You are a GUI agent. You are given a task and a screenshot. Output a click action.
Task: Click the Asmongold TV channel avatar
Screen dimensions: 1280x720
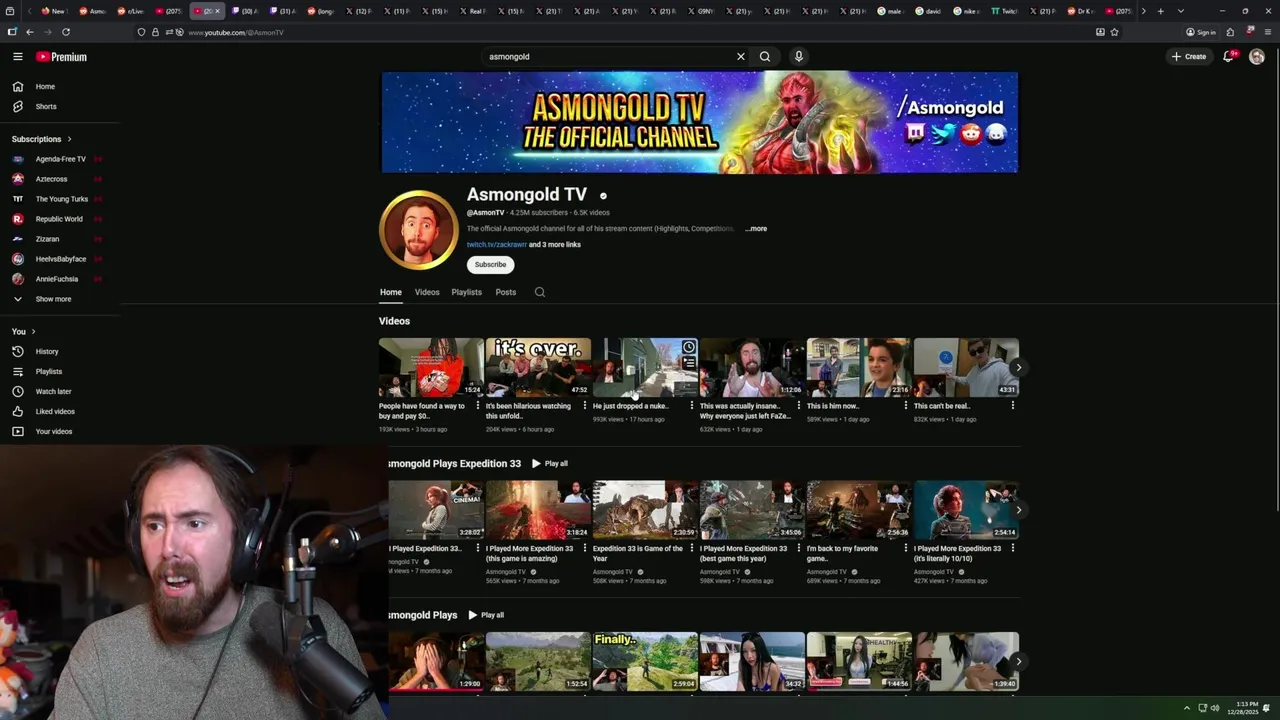(419, 230)
